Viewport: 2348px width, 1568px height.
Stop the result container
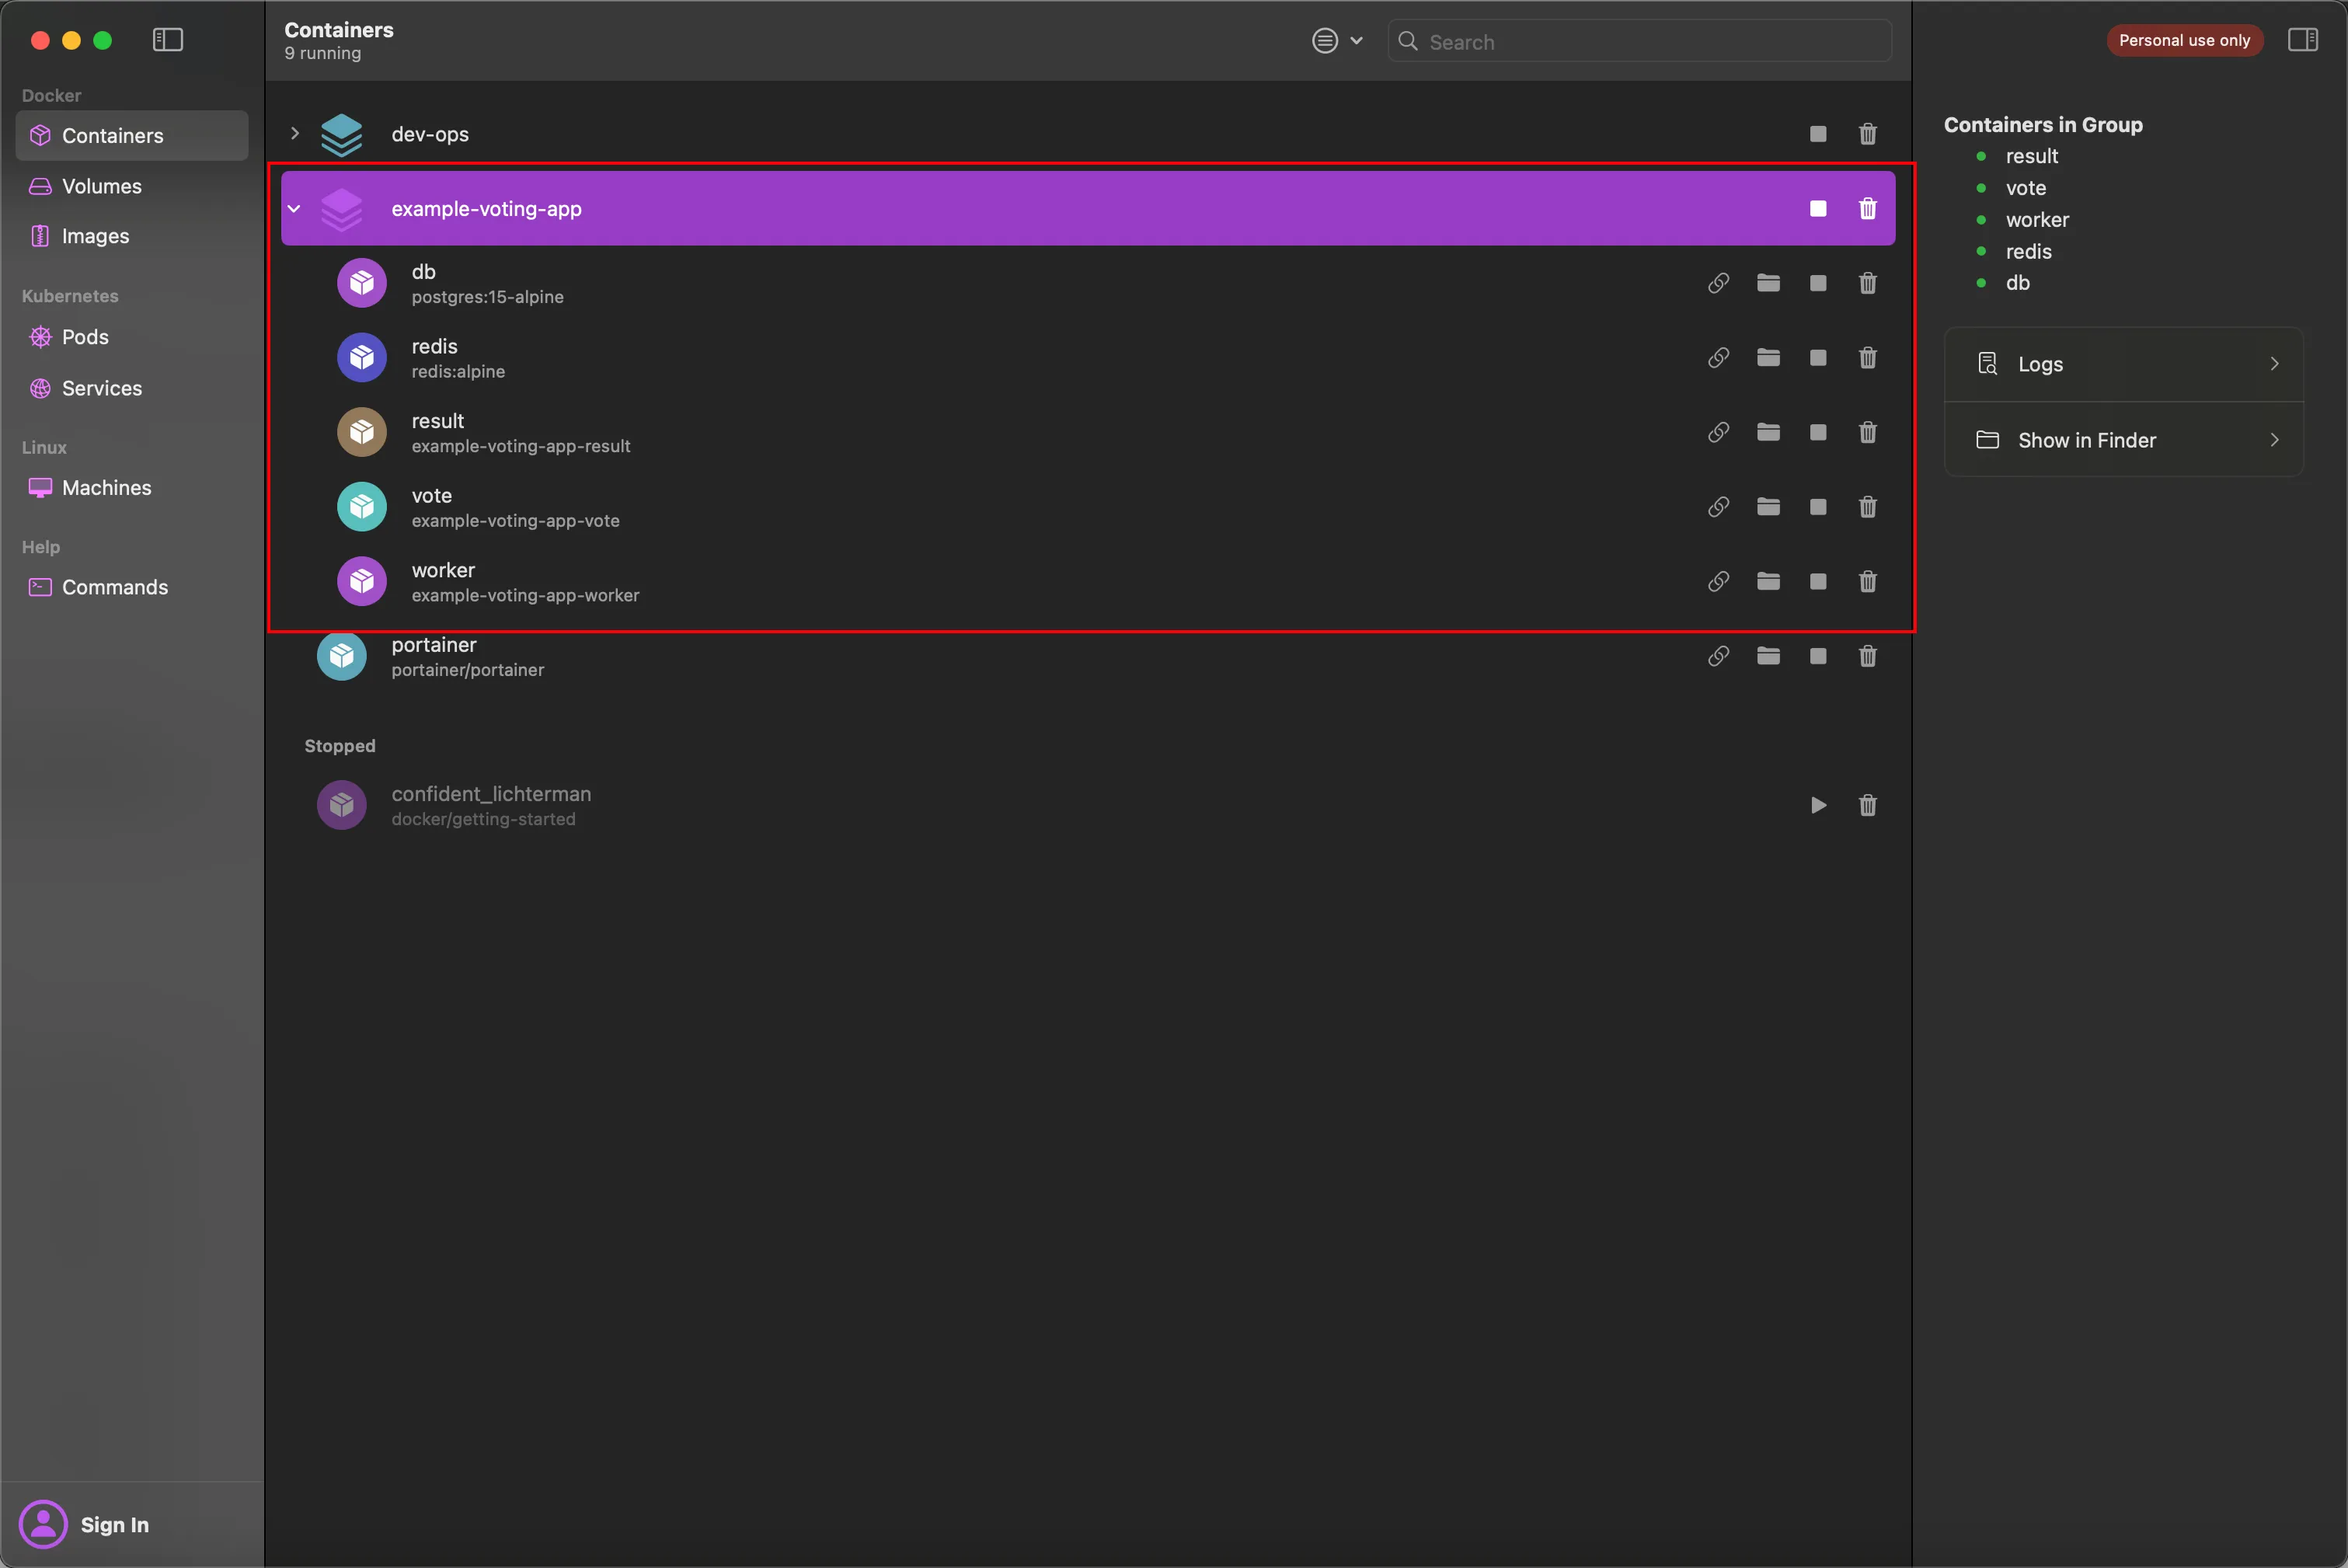pyautogui.click(x=1818, y=432)
